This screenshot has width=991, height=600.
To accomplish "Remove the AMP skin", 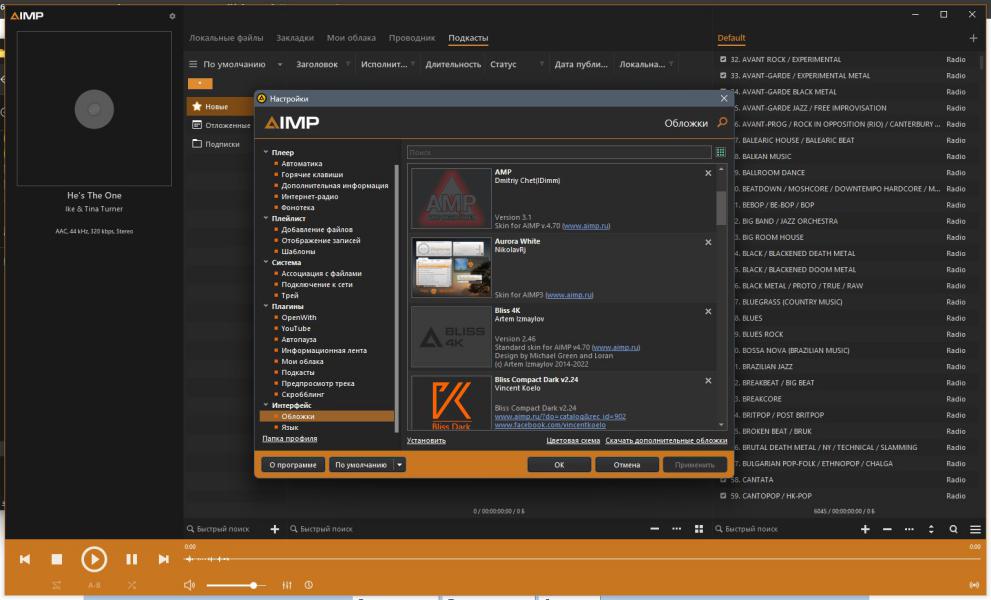I will point(708,173).
